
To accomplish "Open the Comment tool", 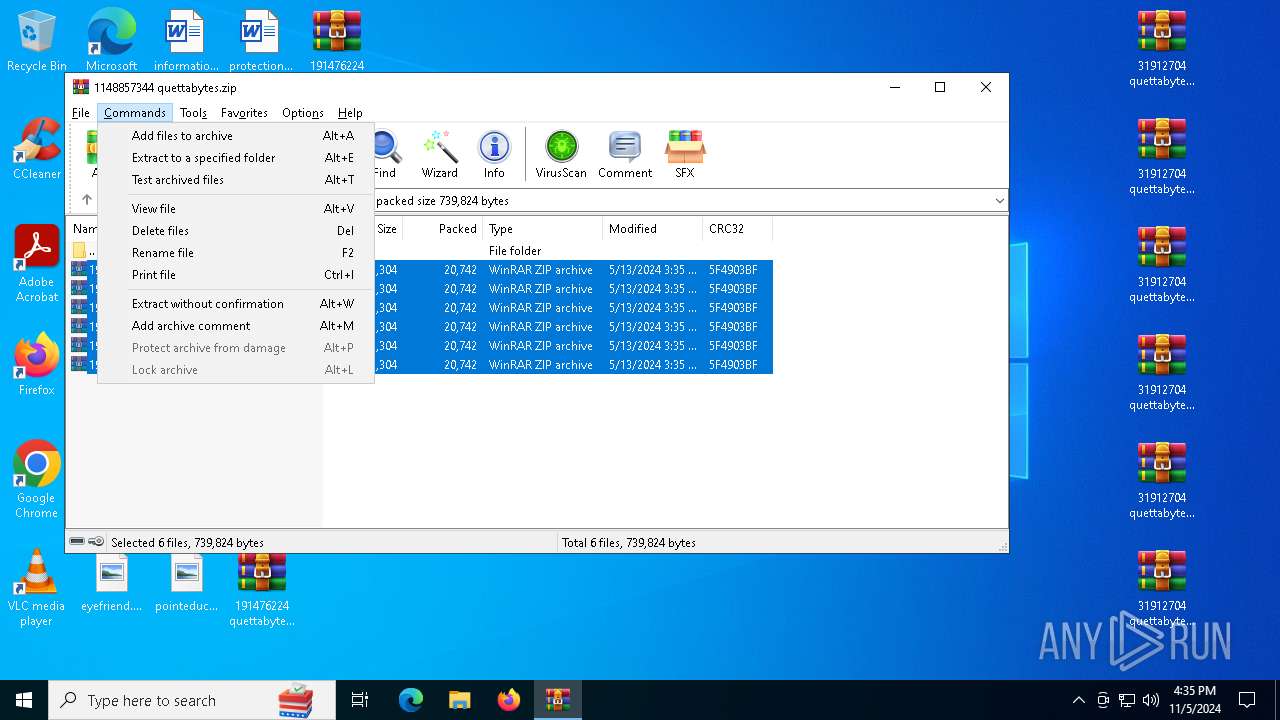I will pyautogui.click(x=625, y=154).
